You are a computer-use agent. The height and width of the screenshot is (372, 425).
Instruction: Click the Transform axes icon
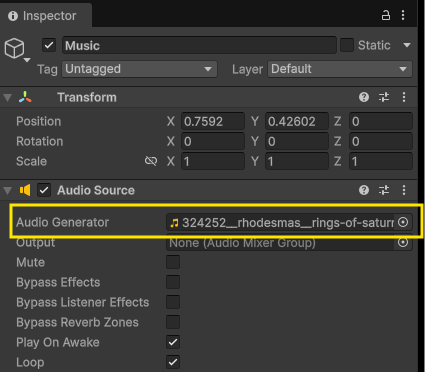pos(25,97)
